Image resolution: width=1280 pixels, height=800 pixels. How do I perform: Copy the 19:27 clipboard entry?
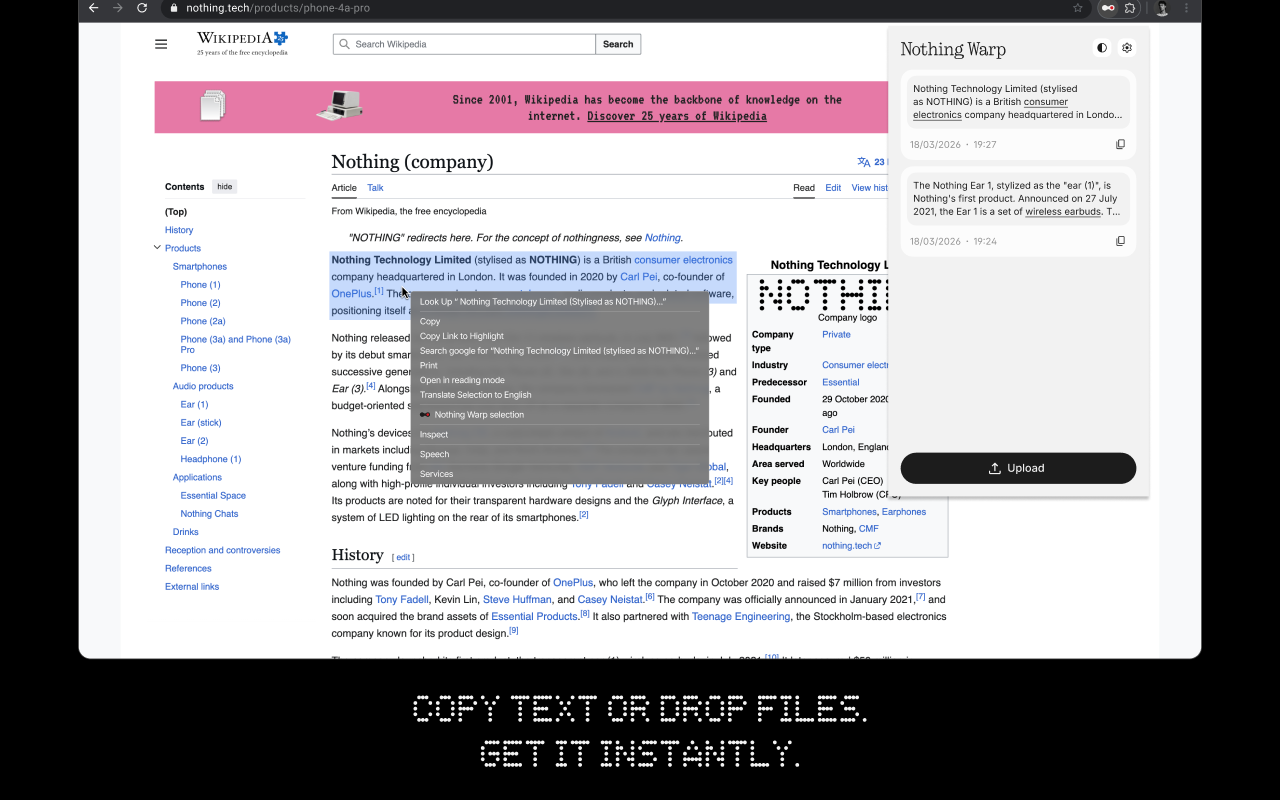coord(1120,145)
